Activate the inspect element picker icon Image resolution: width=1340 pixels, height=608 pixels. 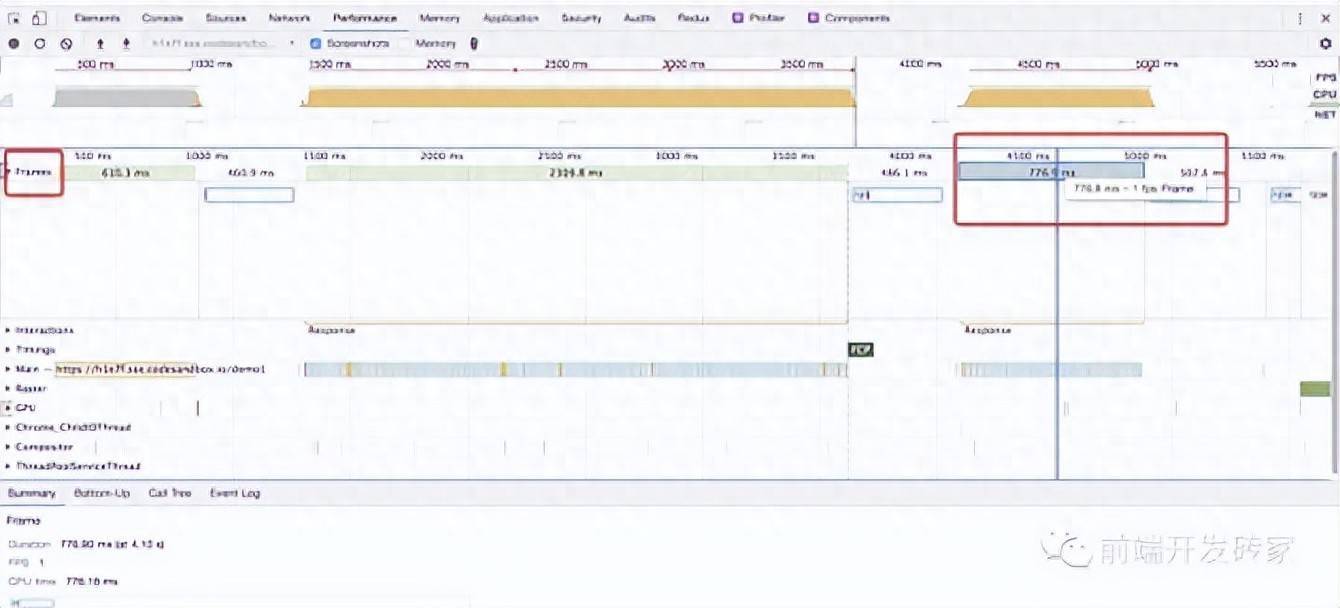point(14,18)
